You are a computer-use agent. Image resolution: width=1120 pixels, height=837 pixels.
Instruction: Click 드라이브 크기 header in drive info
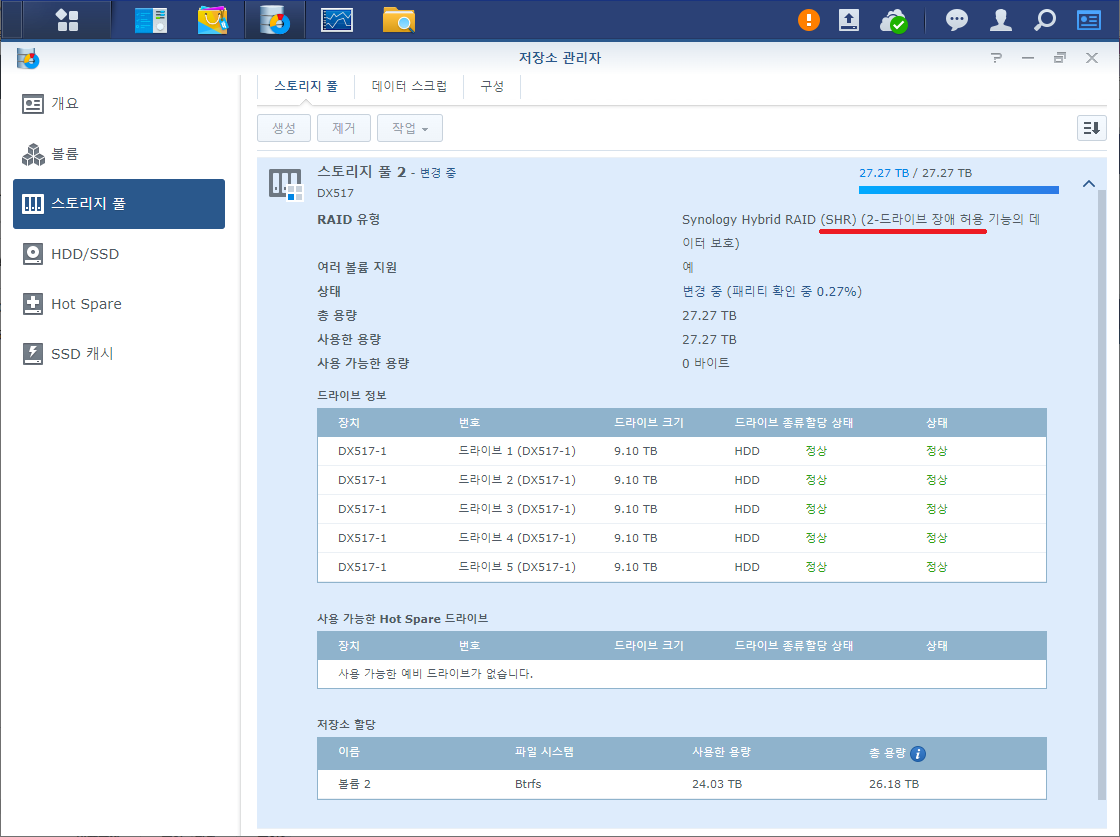[649, 423]
